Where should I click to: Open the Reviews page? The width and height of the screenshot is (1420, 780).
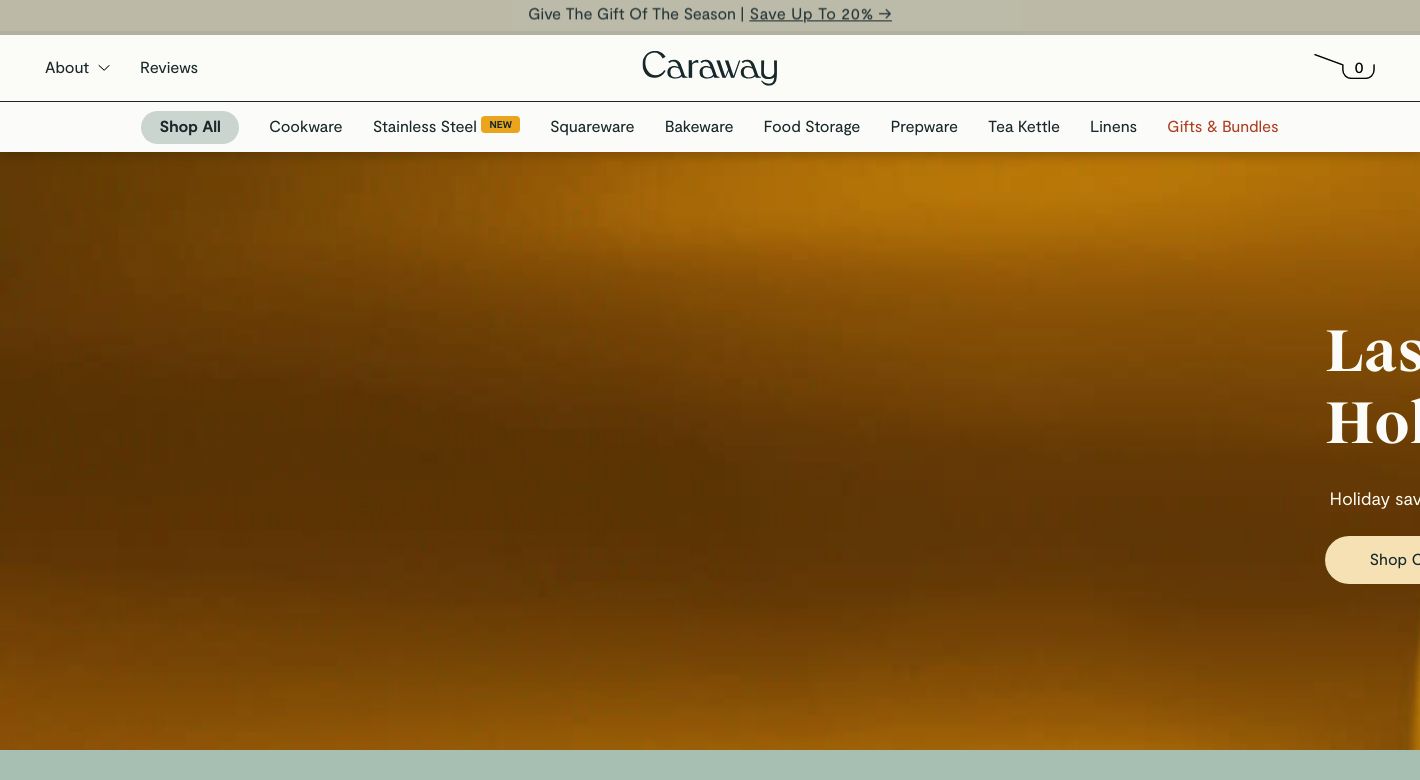click(x=168, y=67)
